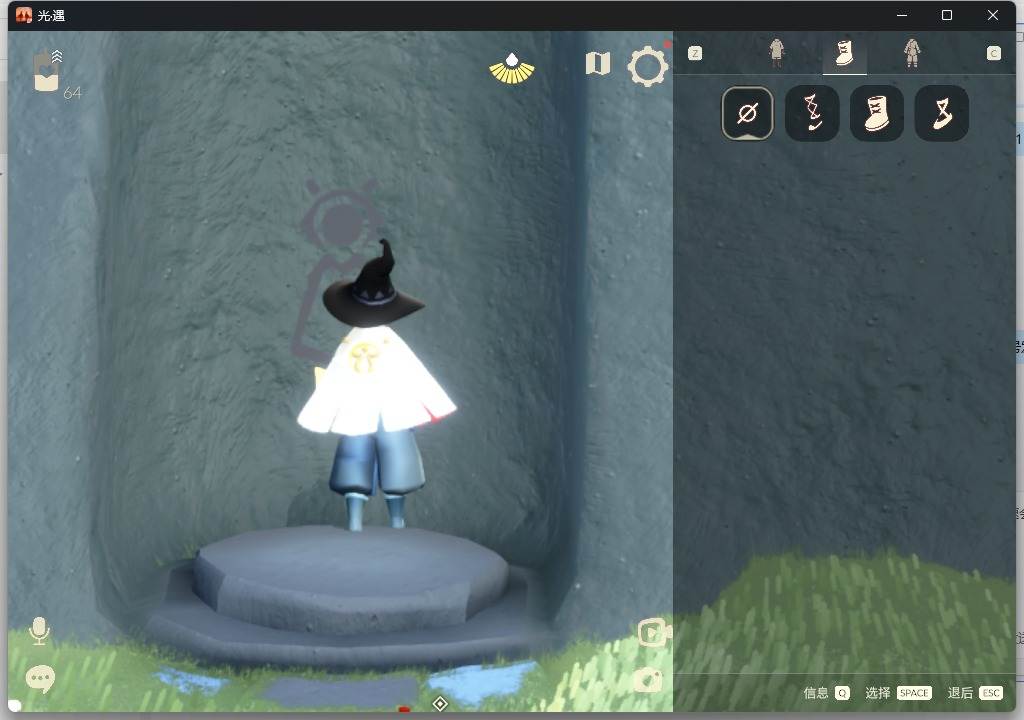This screenshot has height=720, width=1024.
Task: Click the C next category key
Action: [x=993, y=54]
